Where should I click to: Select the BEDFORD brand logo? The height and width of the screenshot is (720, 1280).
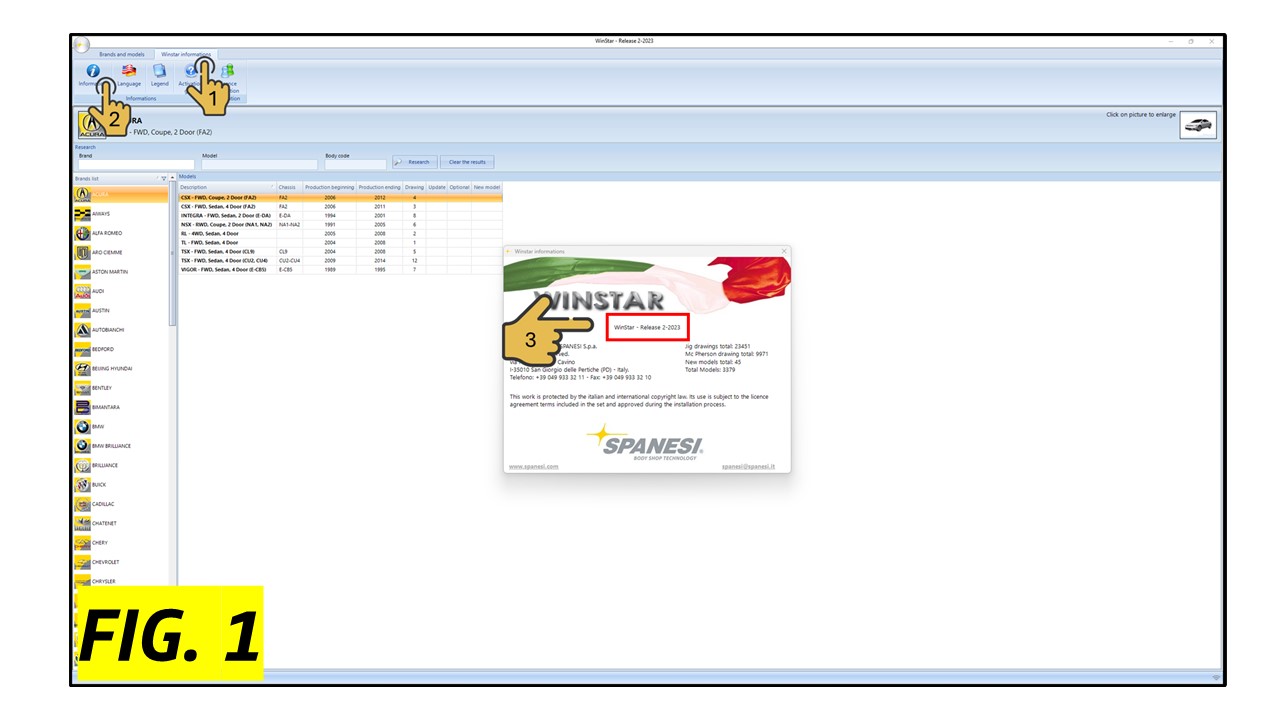[x=83, y=349]
